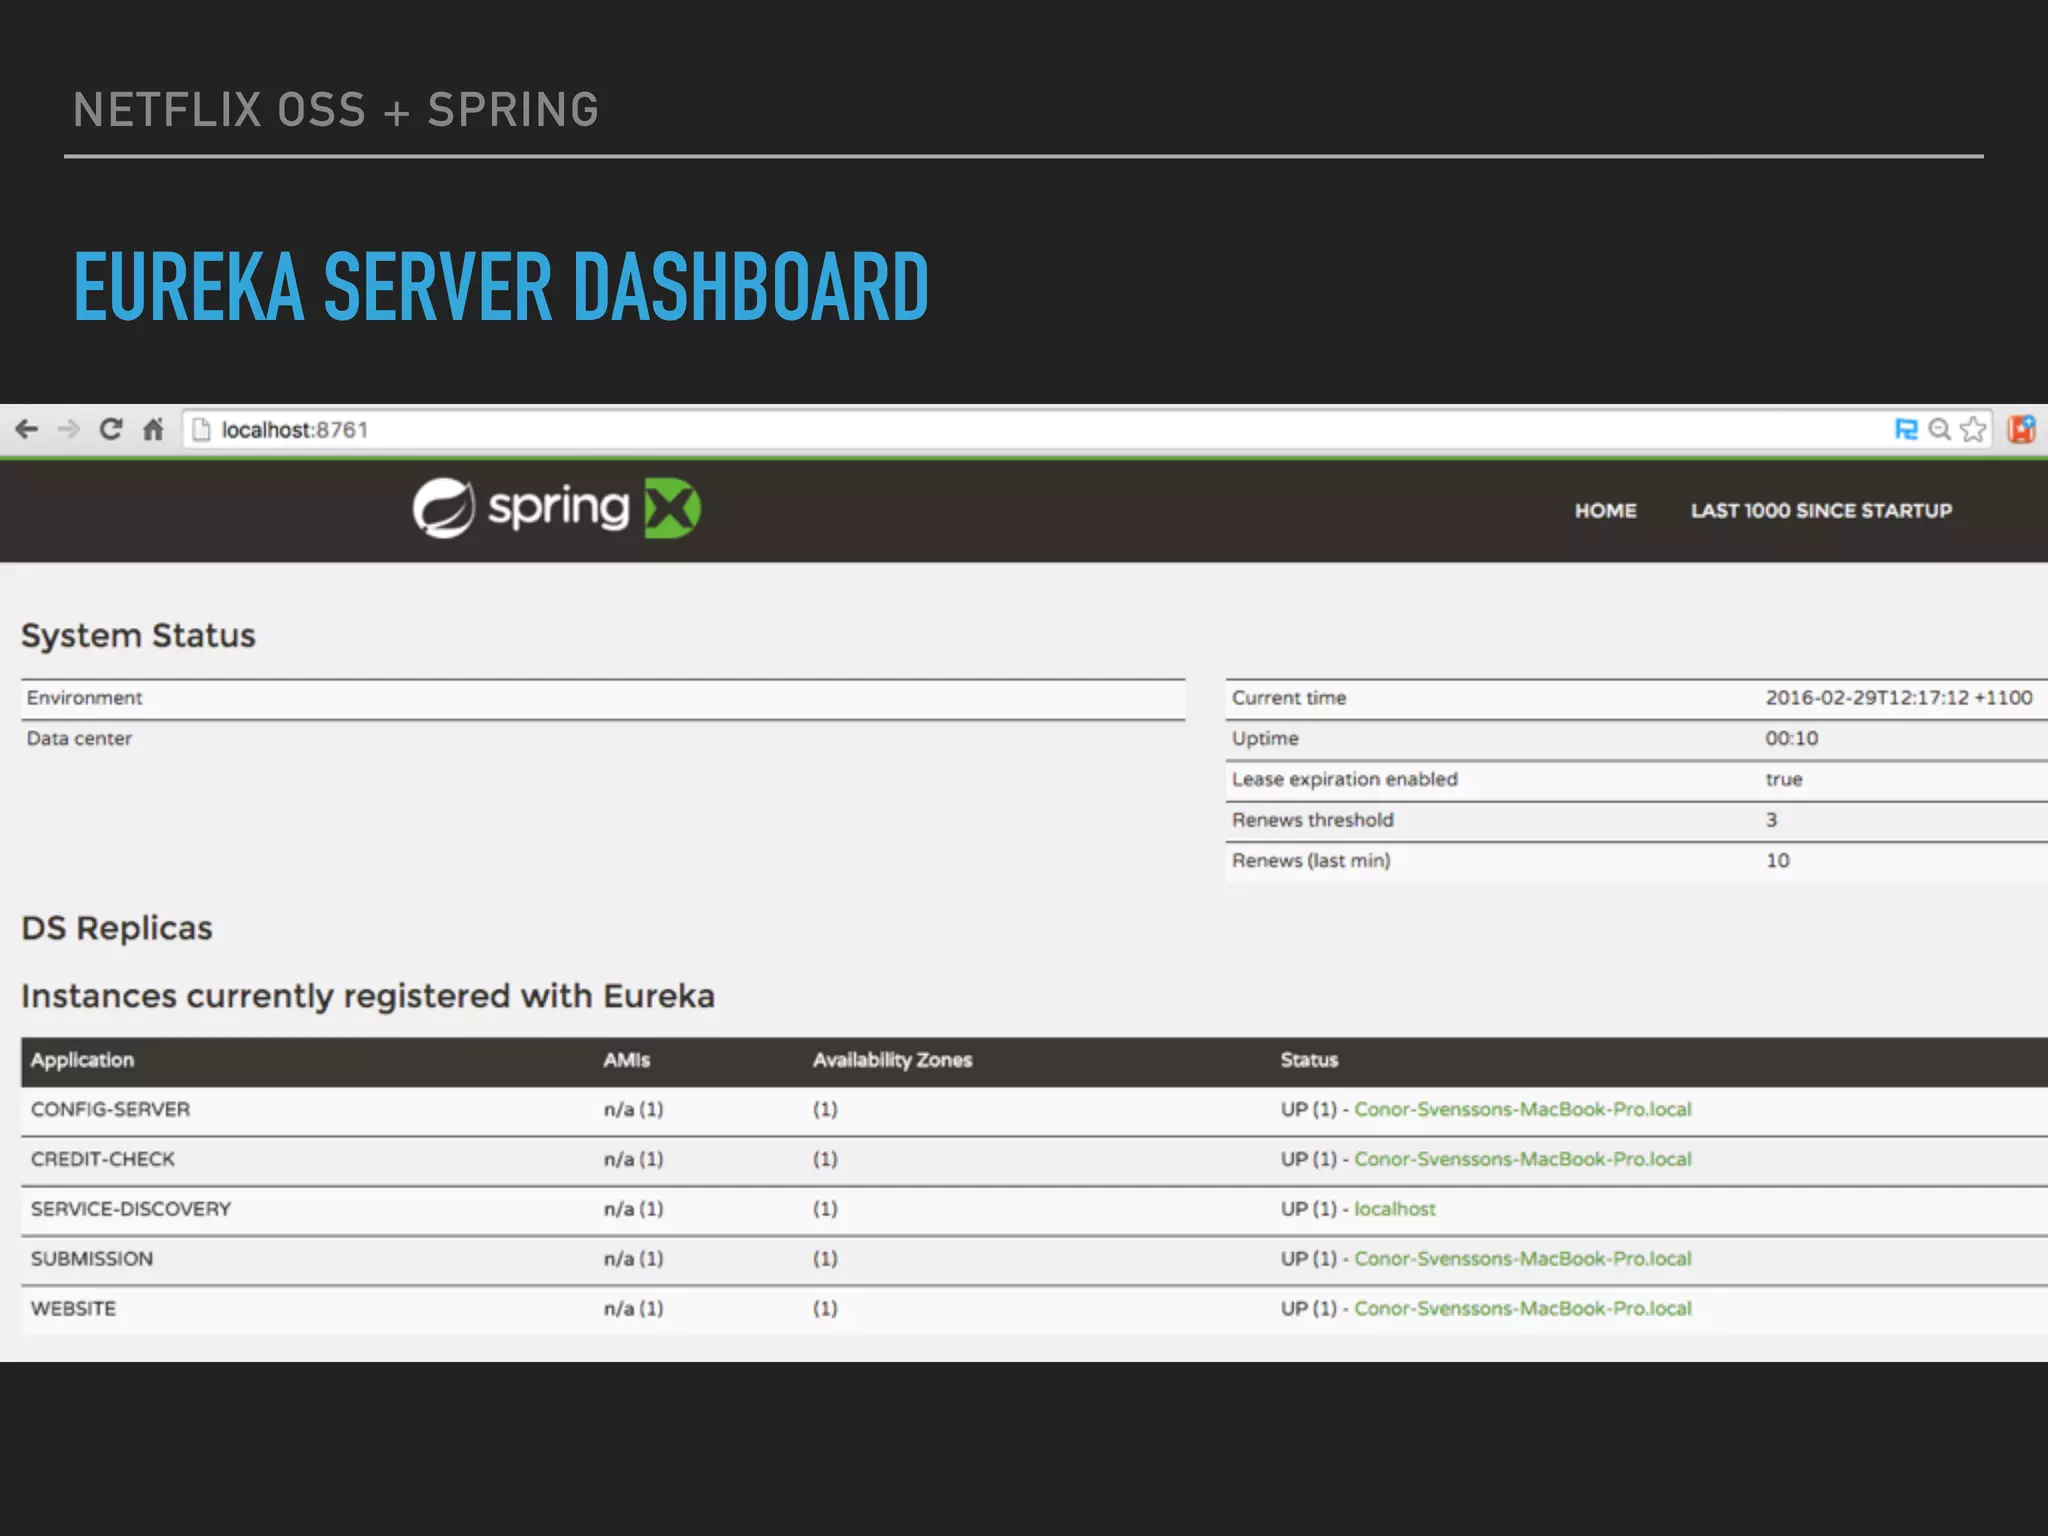Open the WEBSITE instance host link
Screen dimensions: 2048x1536
coord(1522,1309)
